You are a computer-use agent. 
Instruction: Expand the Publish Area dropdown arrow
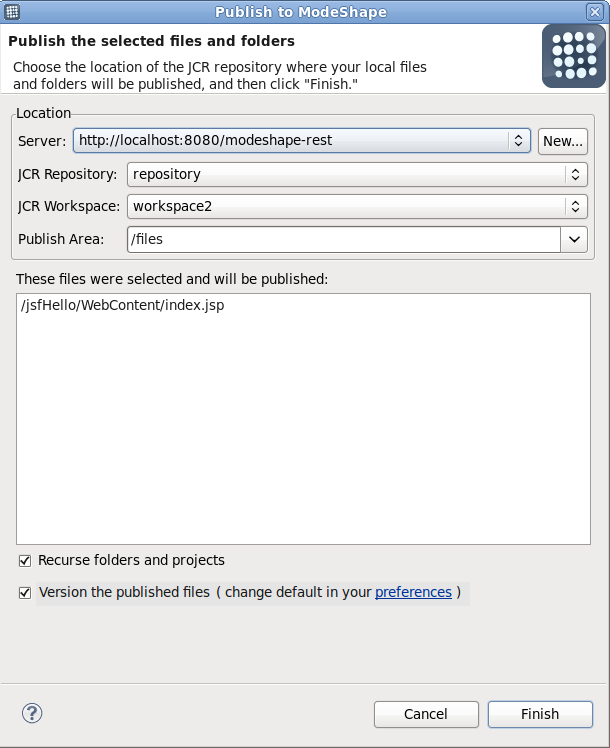573,240
